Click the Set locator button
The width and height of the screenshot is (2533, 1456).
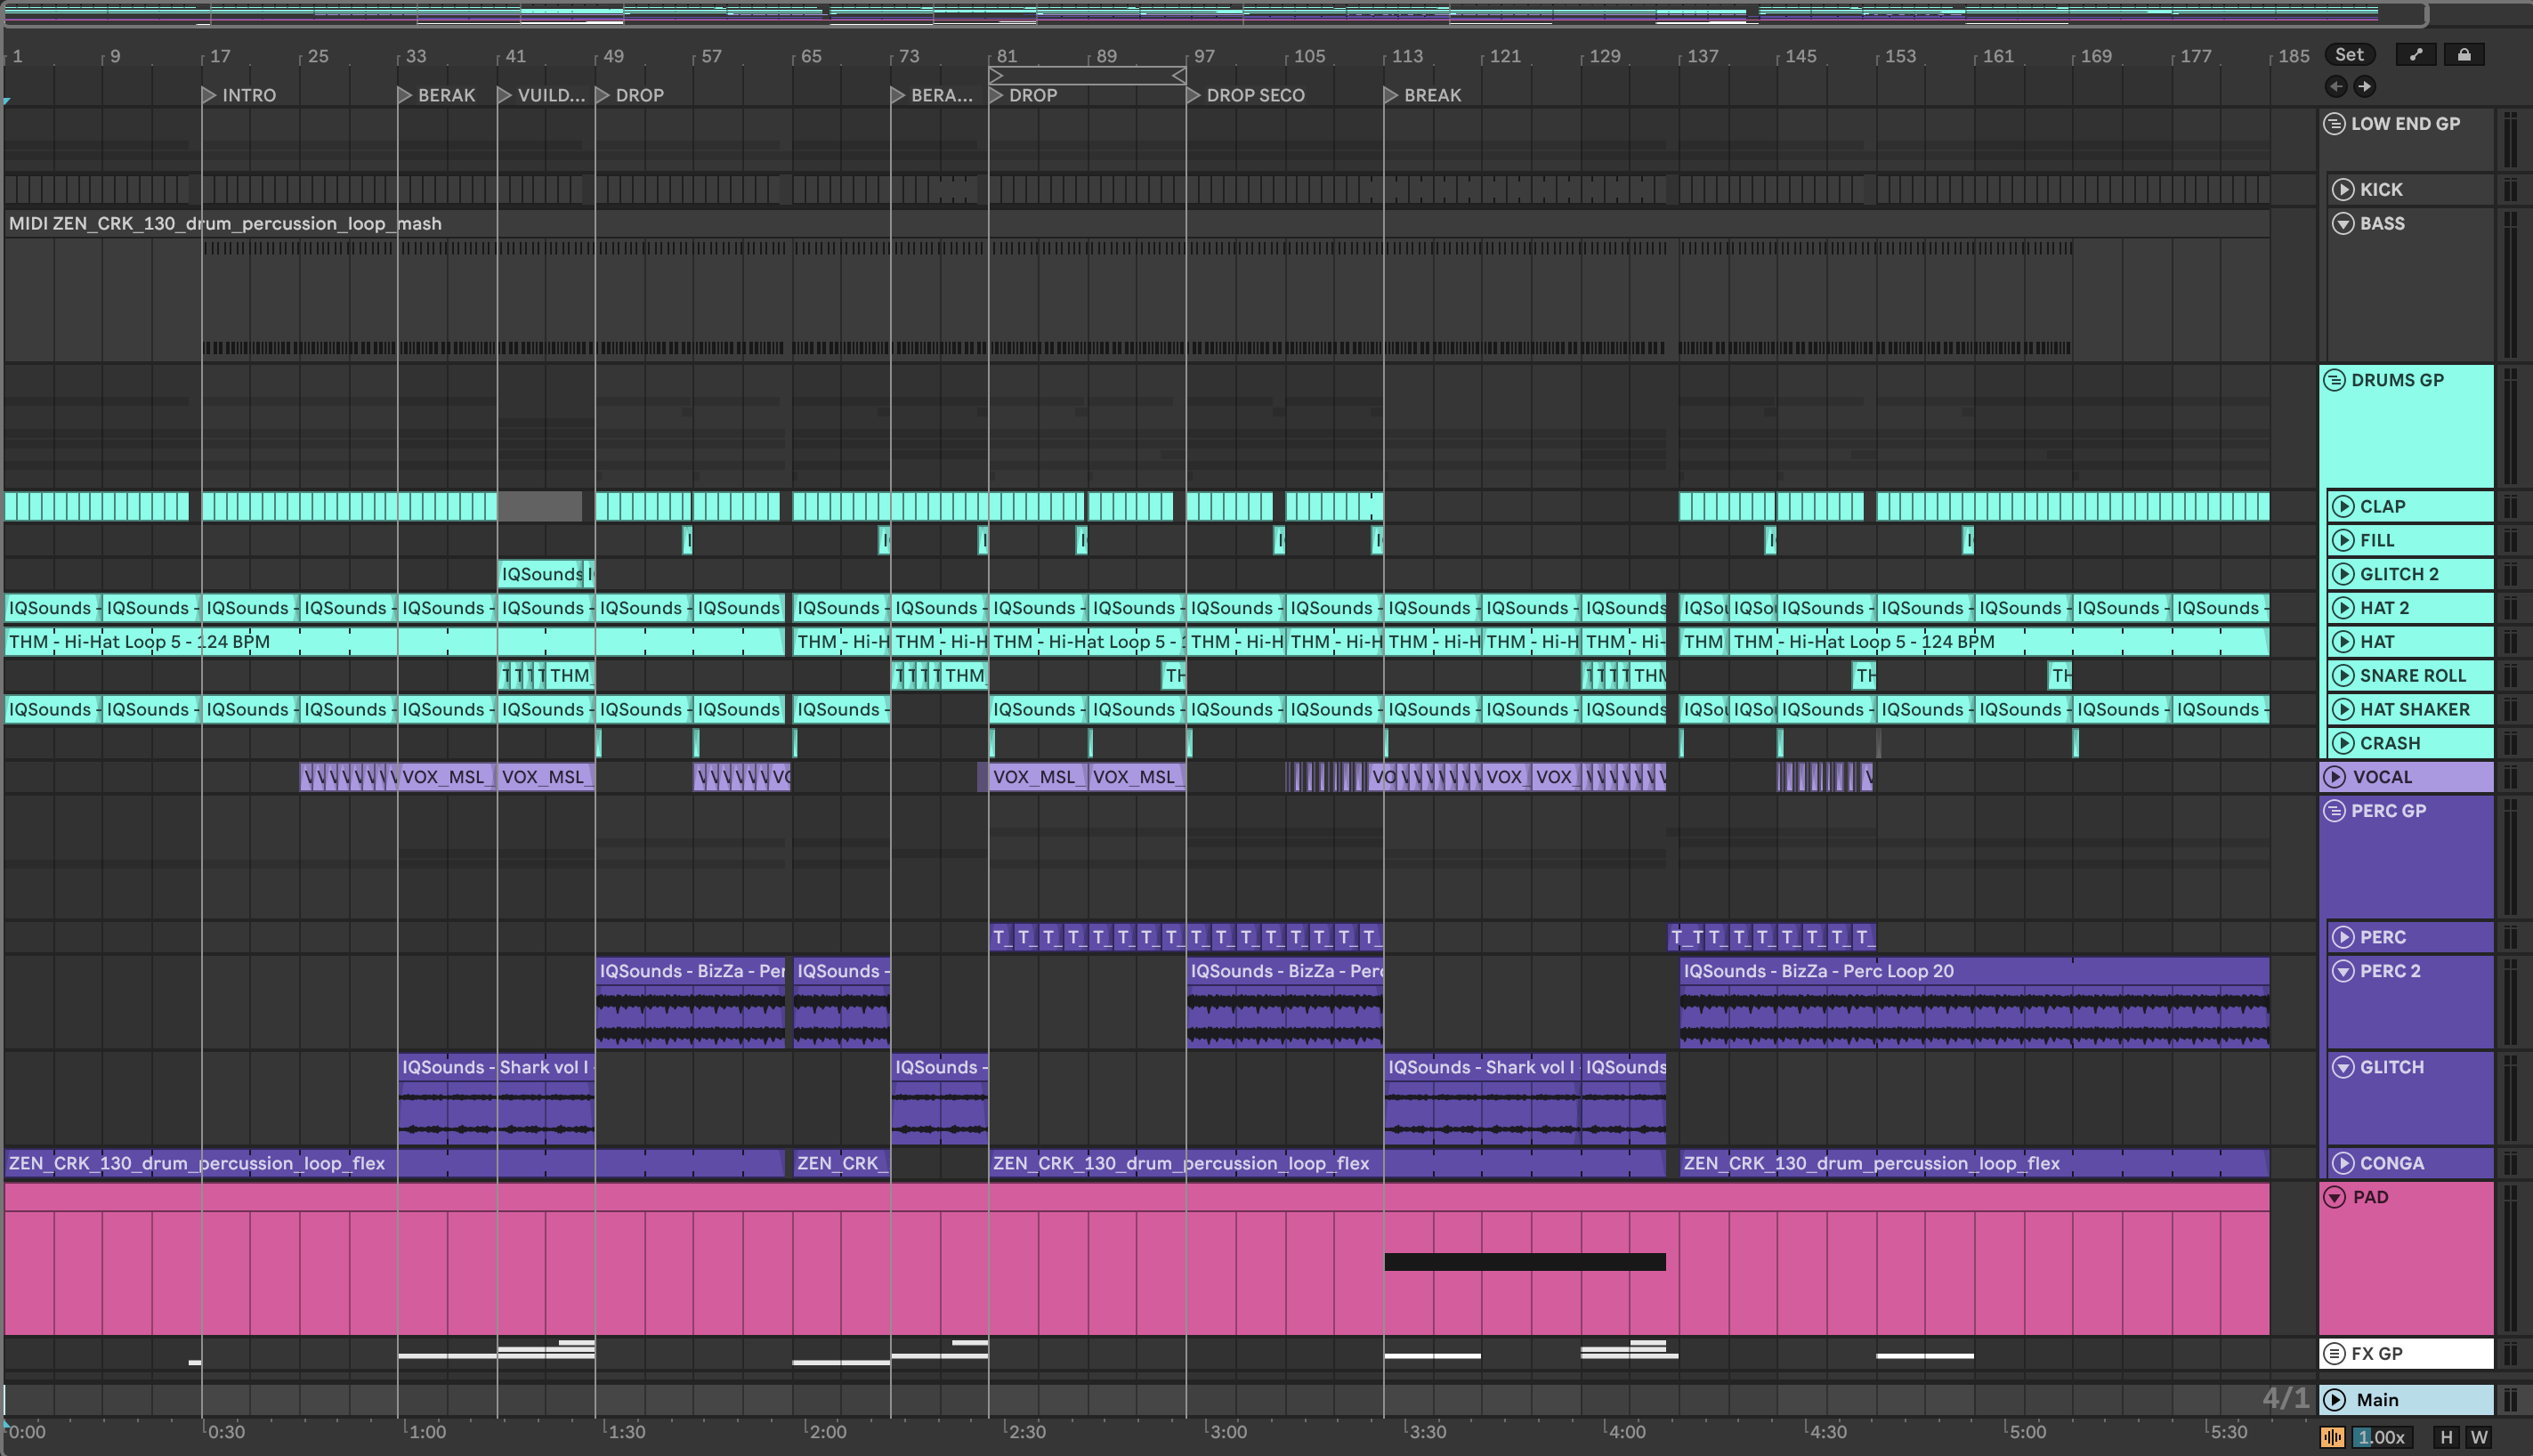(2349, 55)
